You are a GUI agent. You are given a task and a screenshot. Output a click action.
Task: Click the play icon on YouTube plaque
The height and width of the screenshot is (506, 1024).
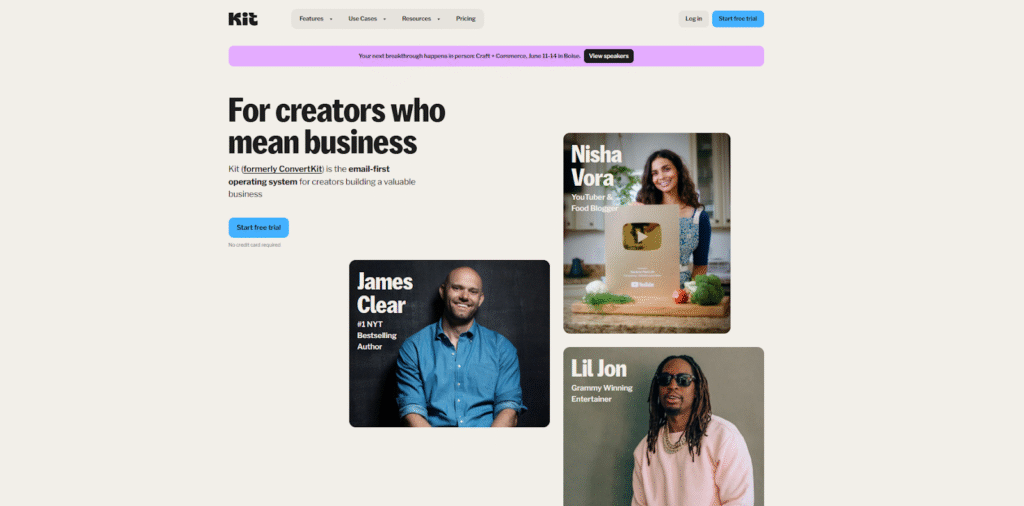coord(641,236)
